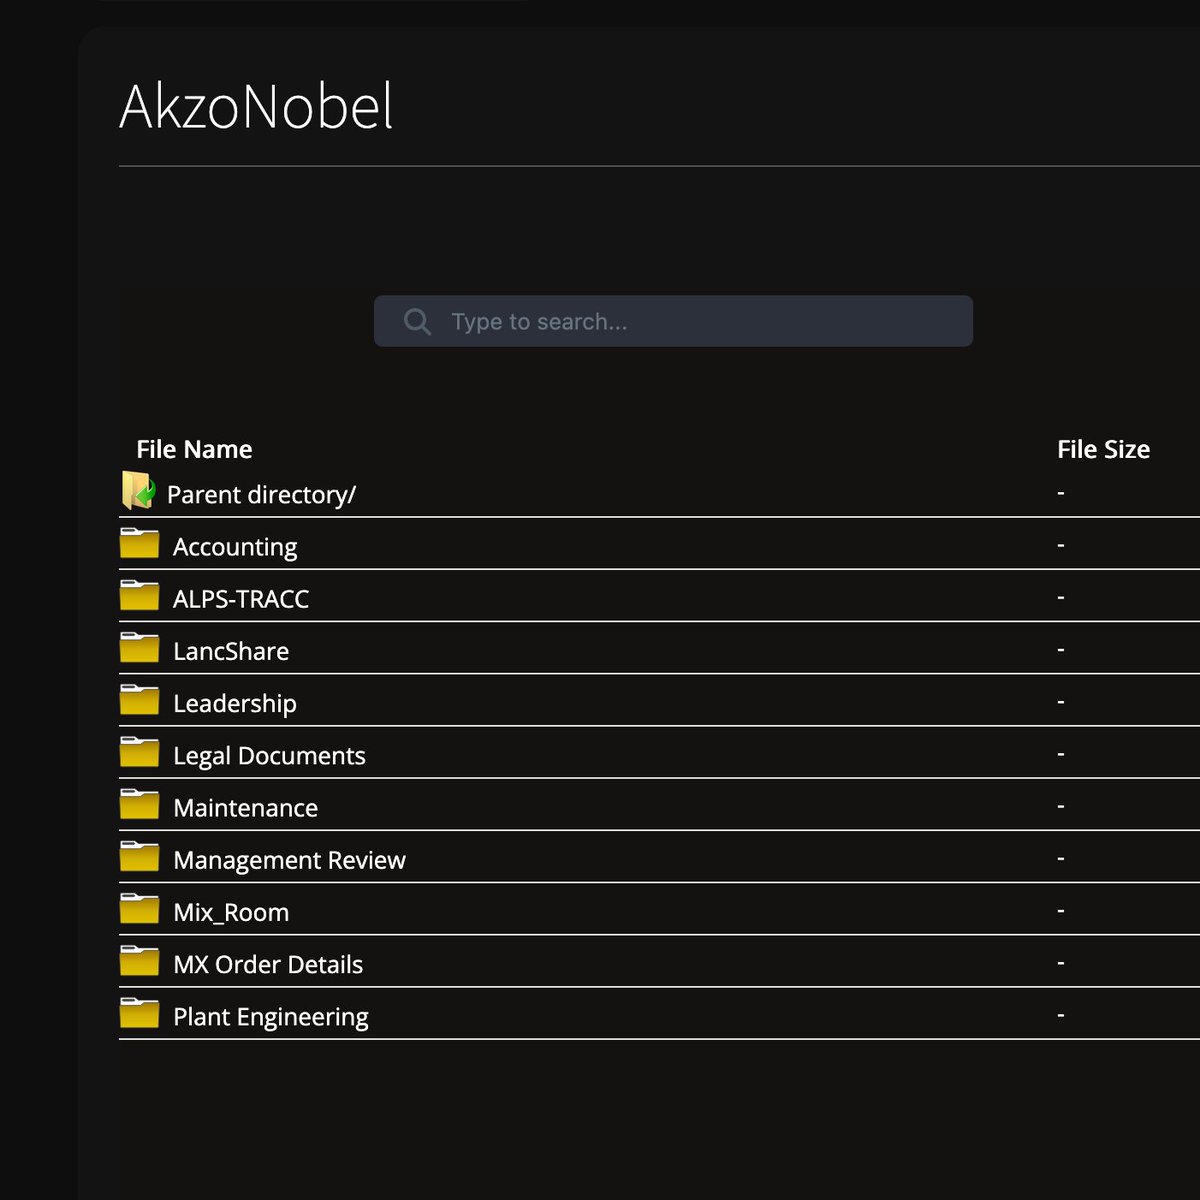Open the MX Order Details folder name
Viewport: 1200px width, 1200px height.
pyautogui.click(x=268, y=964)
